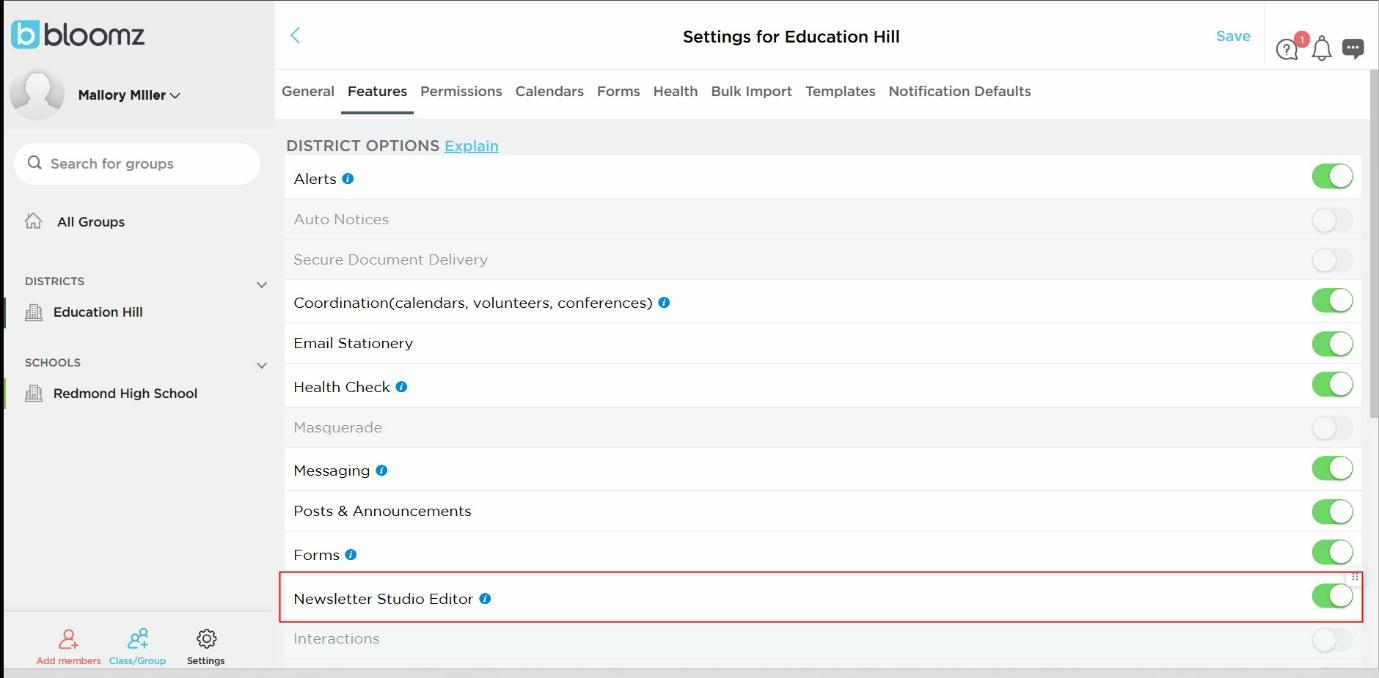Viewport: 1379px width, 678px height.
Task: Switch to the Health tab
Action: pos(675,91)
